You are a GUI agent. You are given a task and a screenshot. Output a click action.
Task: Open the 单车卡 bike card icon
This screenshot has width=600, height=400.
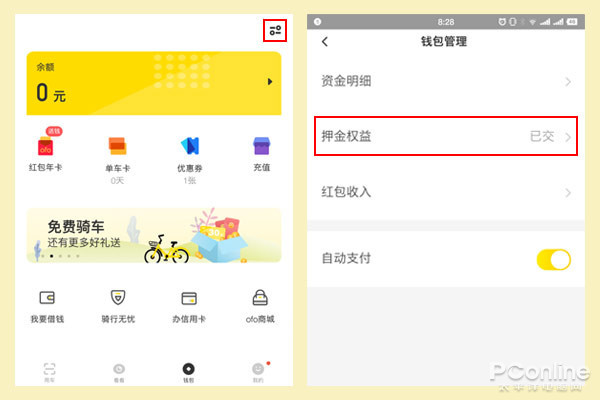117,146
